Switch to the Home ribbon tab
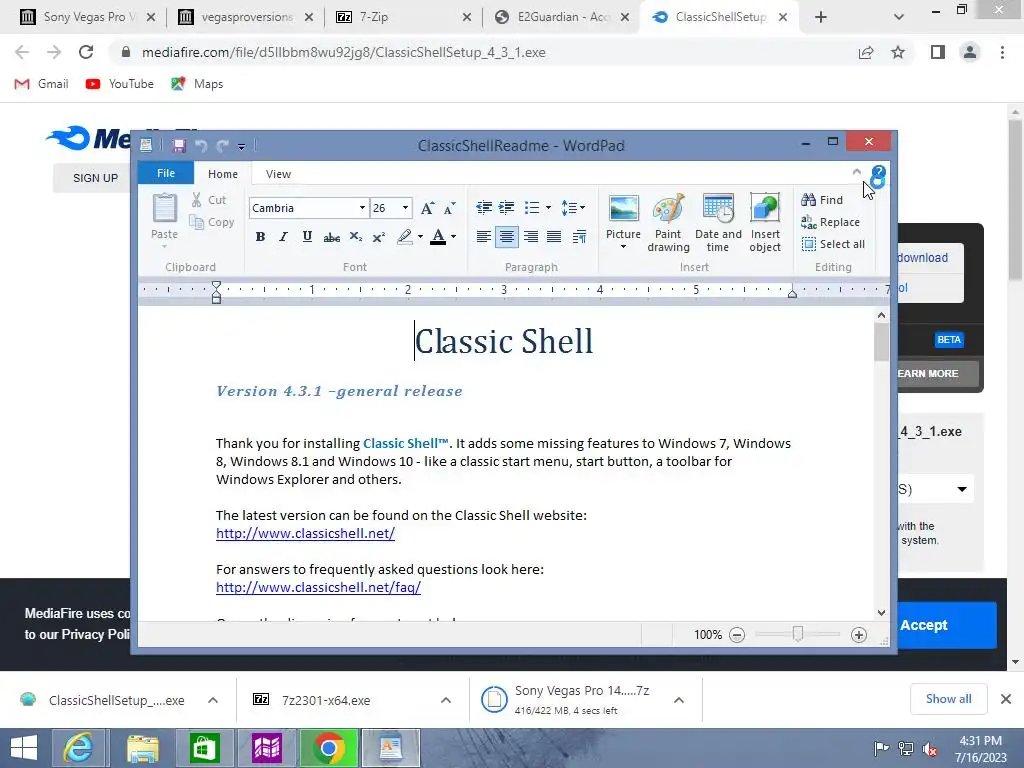1024x768 pixels. 223,174
